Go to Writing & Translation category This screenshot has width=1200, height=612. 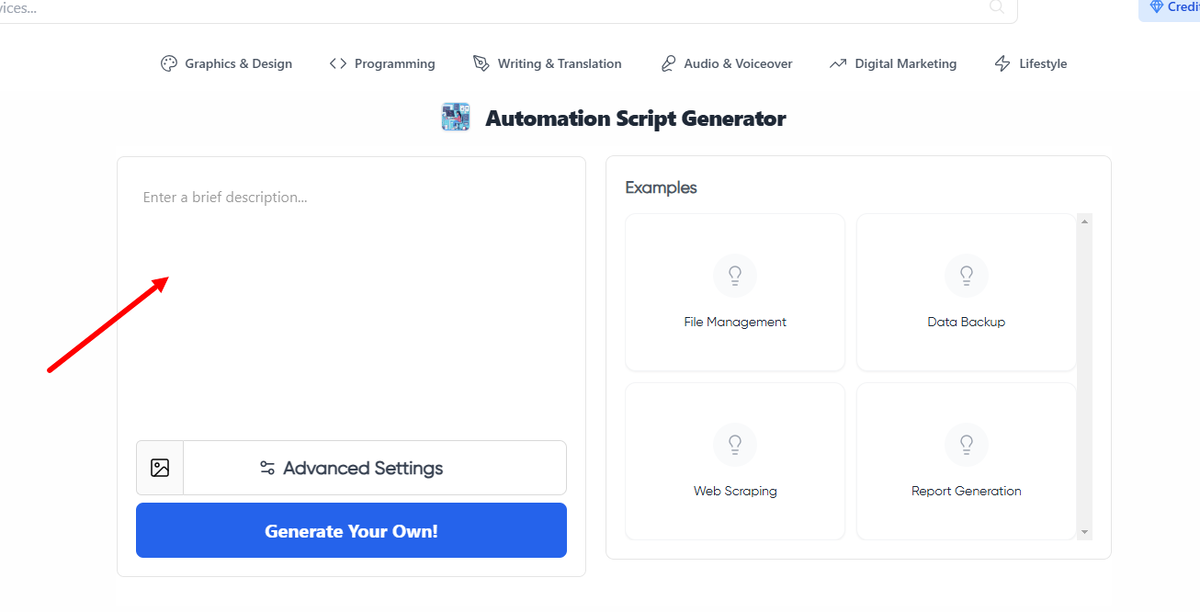pyautogui.click(x=559, y=64)
